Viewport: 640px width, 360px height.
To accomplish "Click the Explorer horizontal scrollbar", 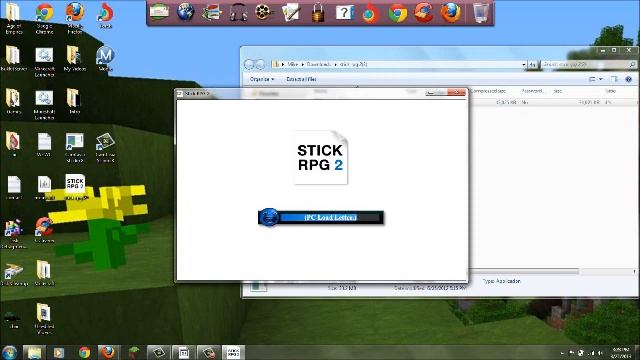I will [524, 271].
